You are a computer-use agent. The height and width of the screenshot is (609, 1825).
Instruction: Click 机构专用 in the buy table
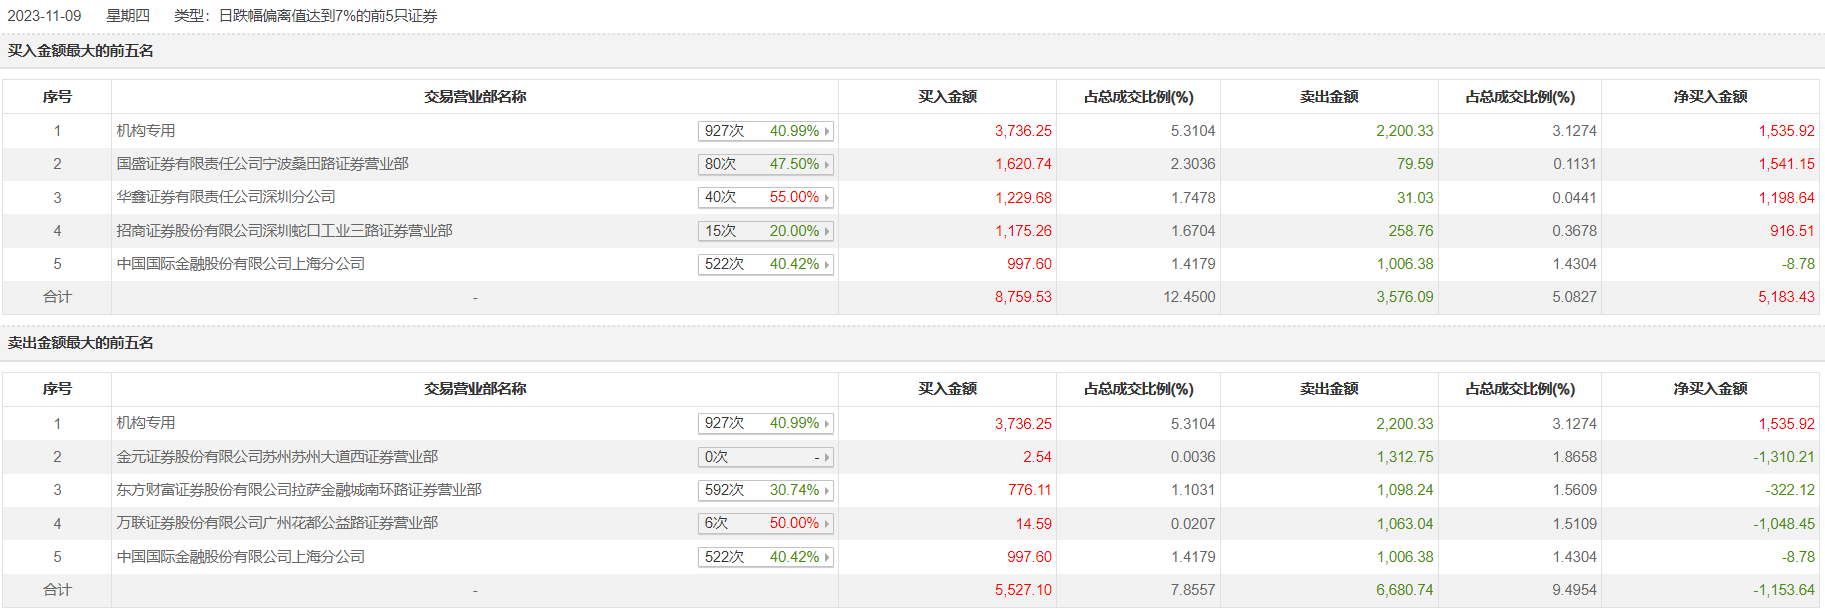tap(146, 131)
